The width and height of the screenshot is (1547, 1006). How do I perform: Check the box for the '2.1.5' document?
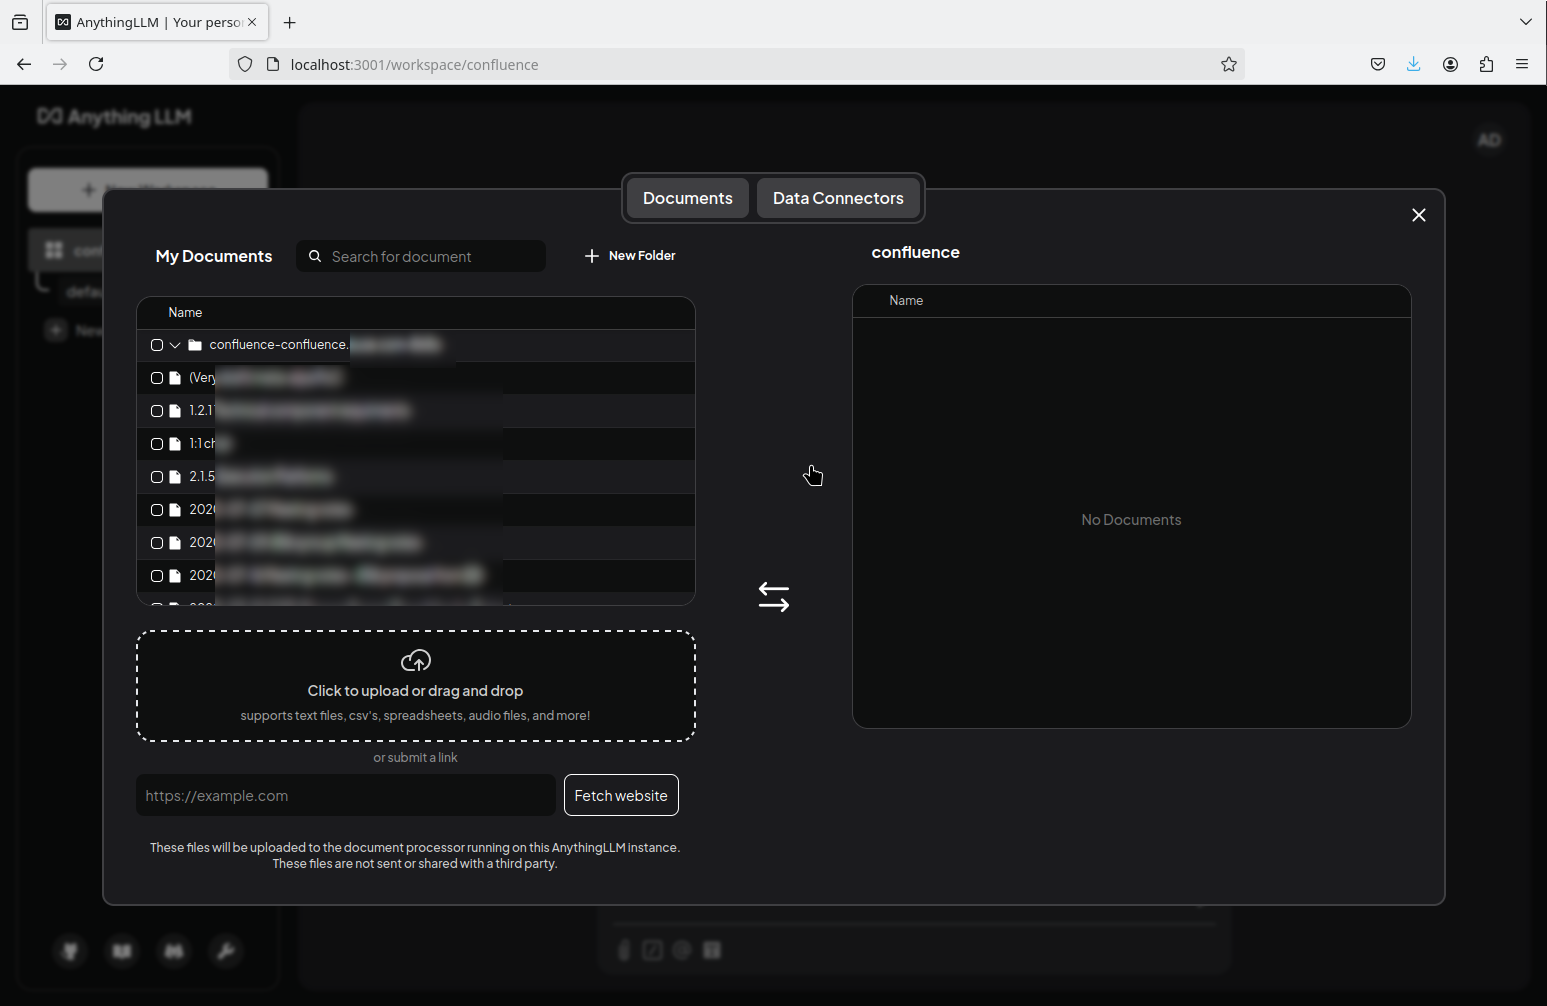tap(157, 477)
